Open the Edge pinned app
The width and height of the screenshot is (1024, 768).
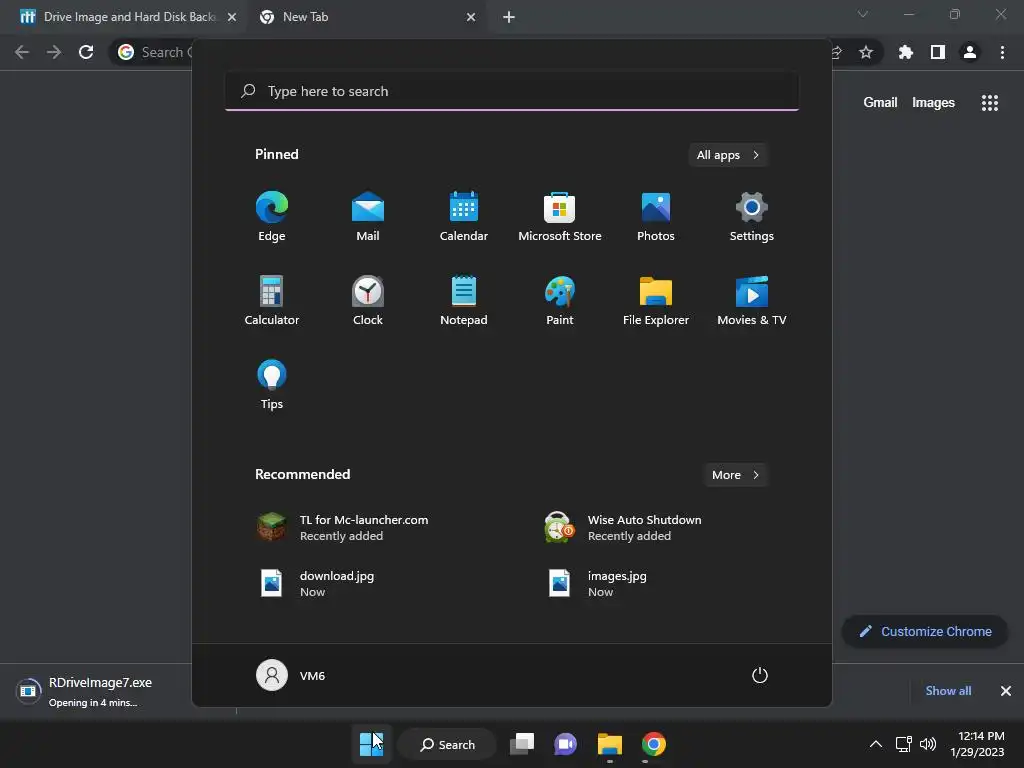[272, 217]
